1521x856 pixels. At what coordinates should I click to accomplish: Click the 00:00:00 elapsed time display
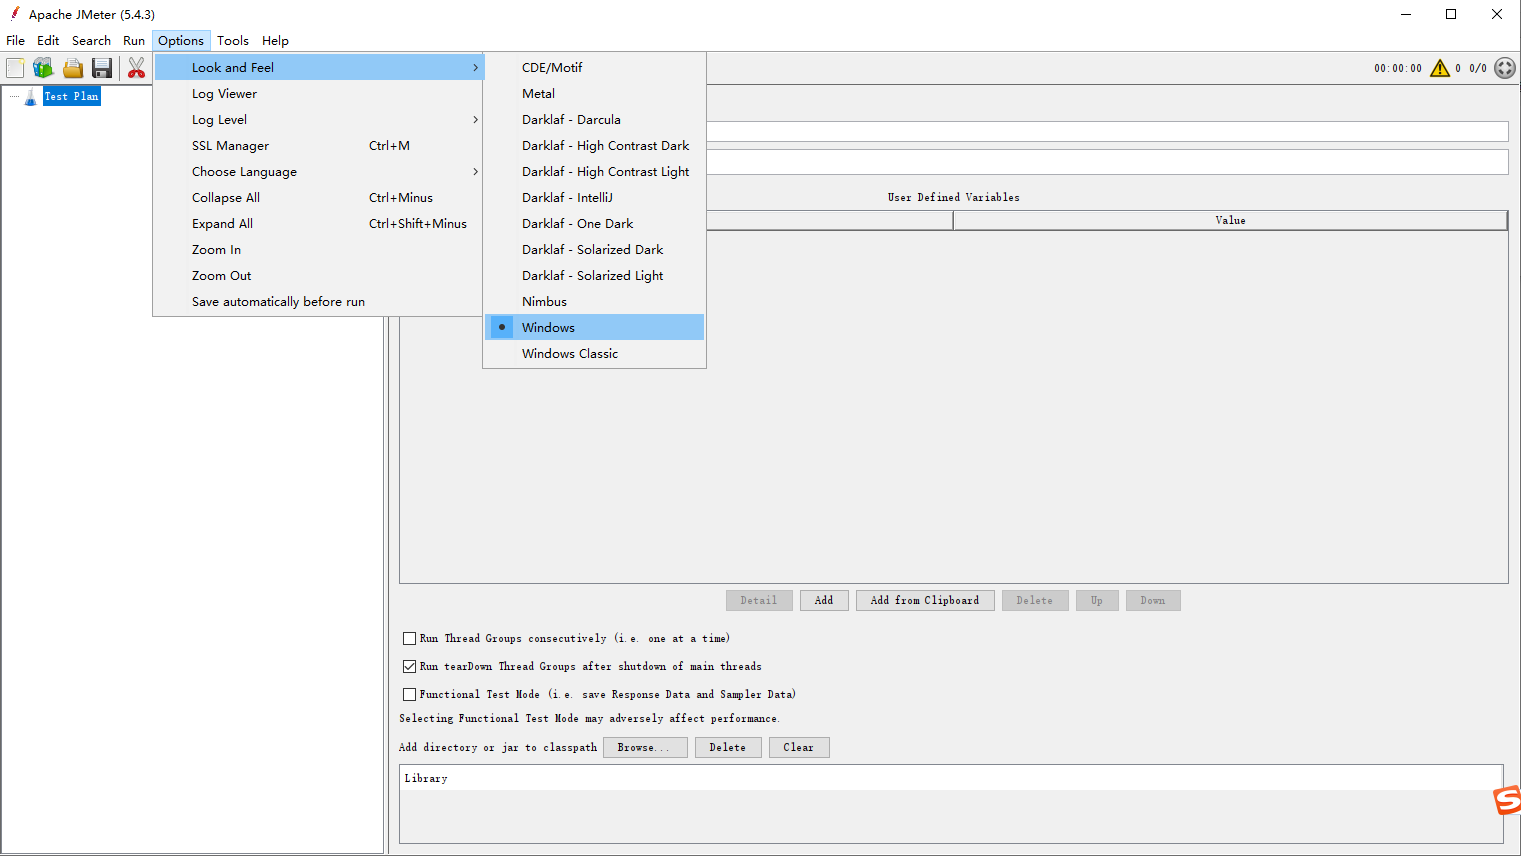(x=1398, y=68)
